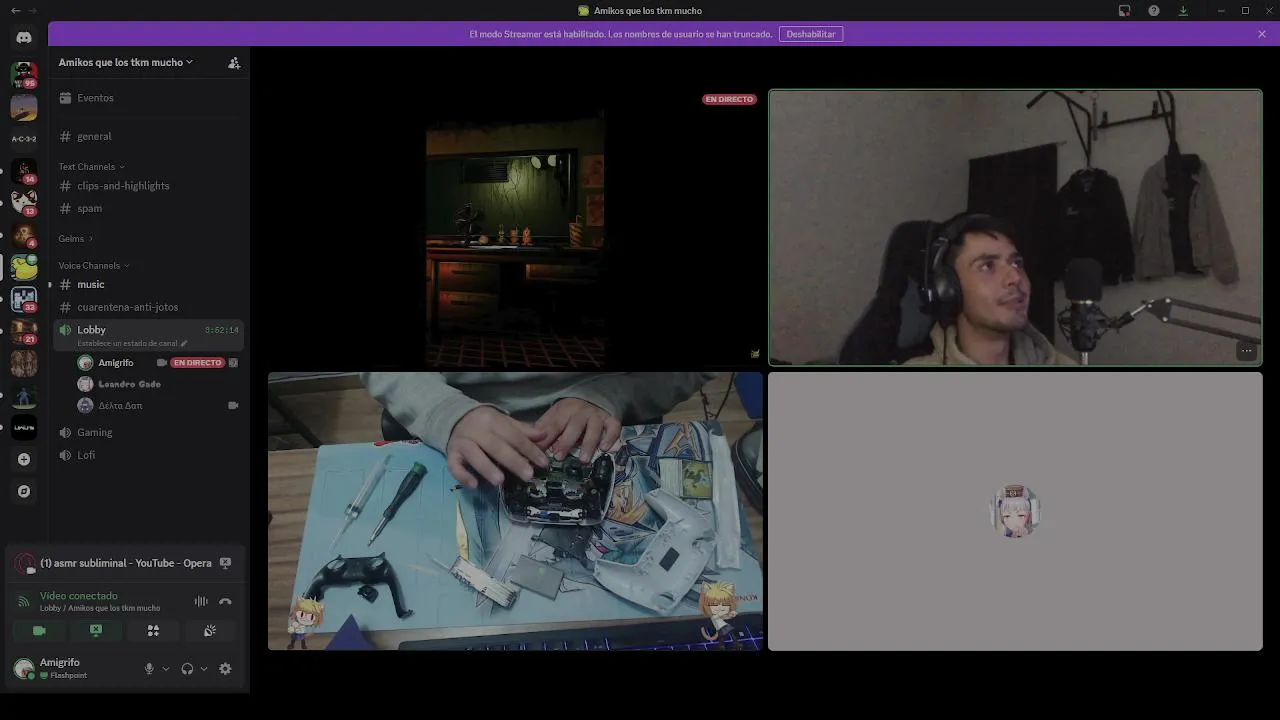Collapse the Text Channels category
The height and width of the screenshot is (720, 1280).
91,167
